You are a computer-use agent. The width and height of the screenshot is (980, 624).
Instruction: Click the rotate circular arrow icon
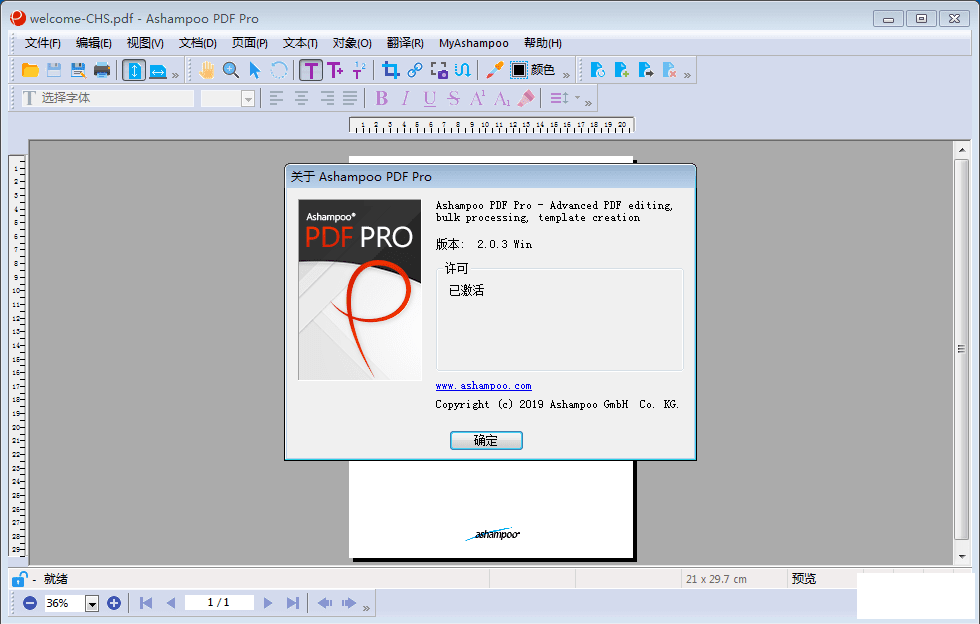279,70
